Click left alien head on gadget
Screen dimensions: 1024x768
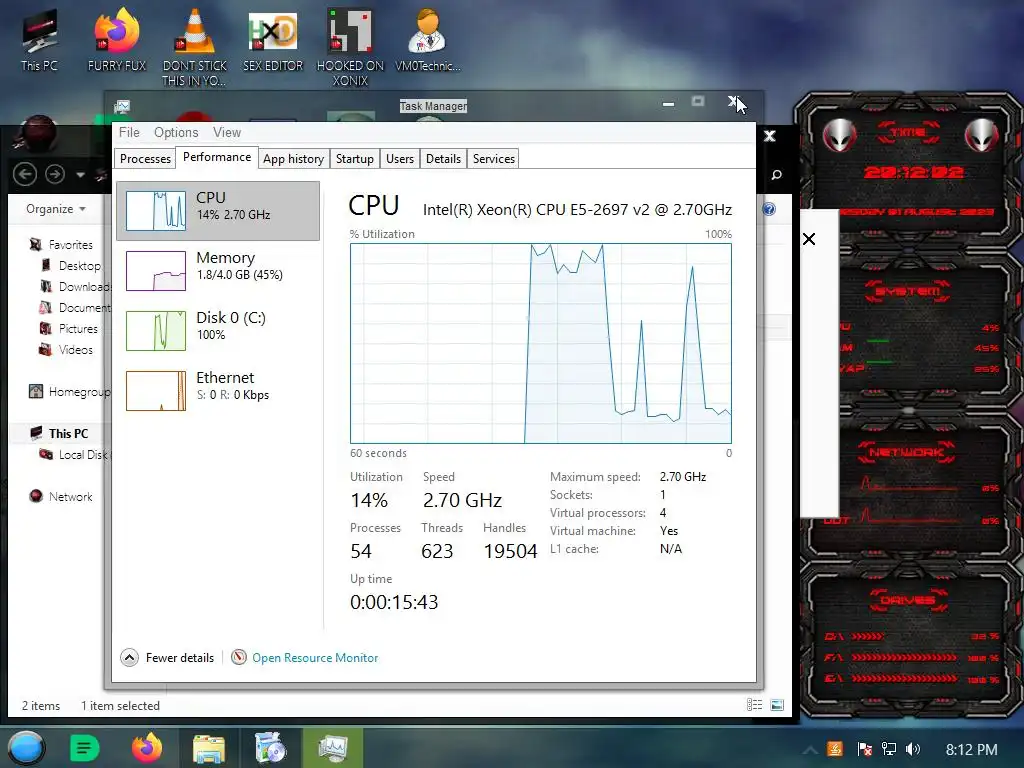pos(839,136)
